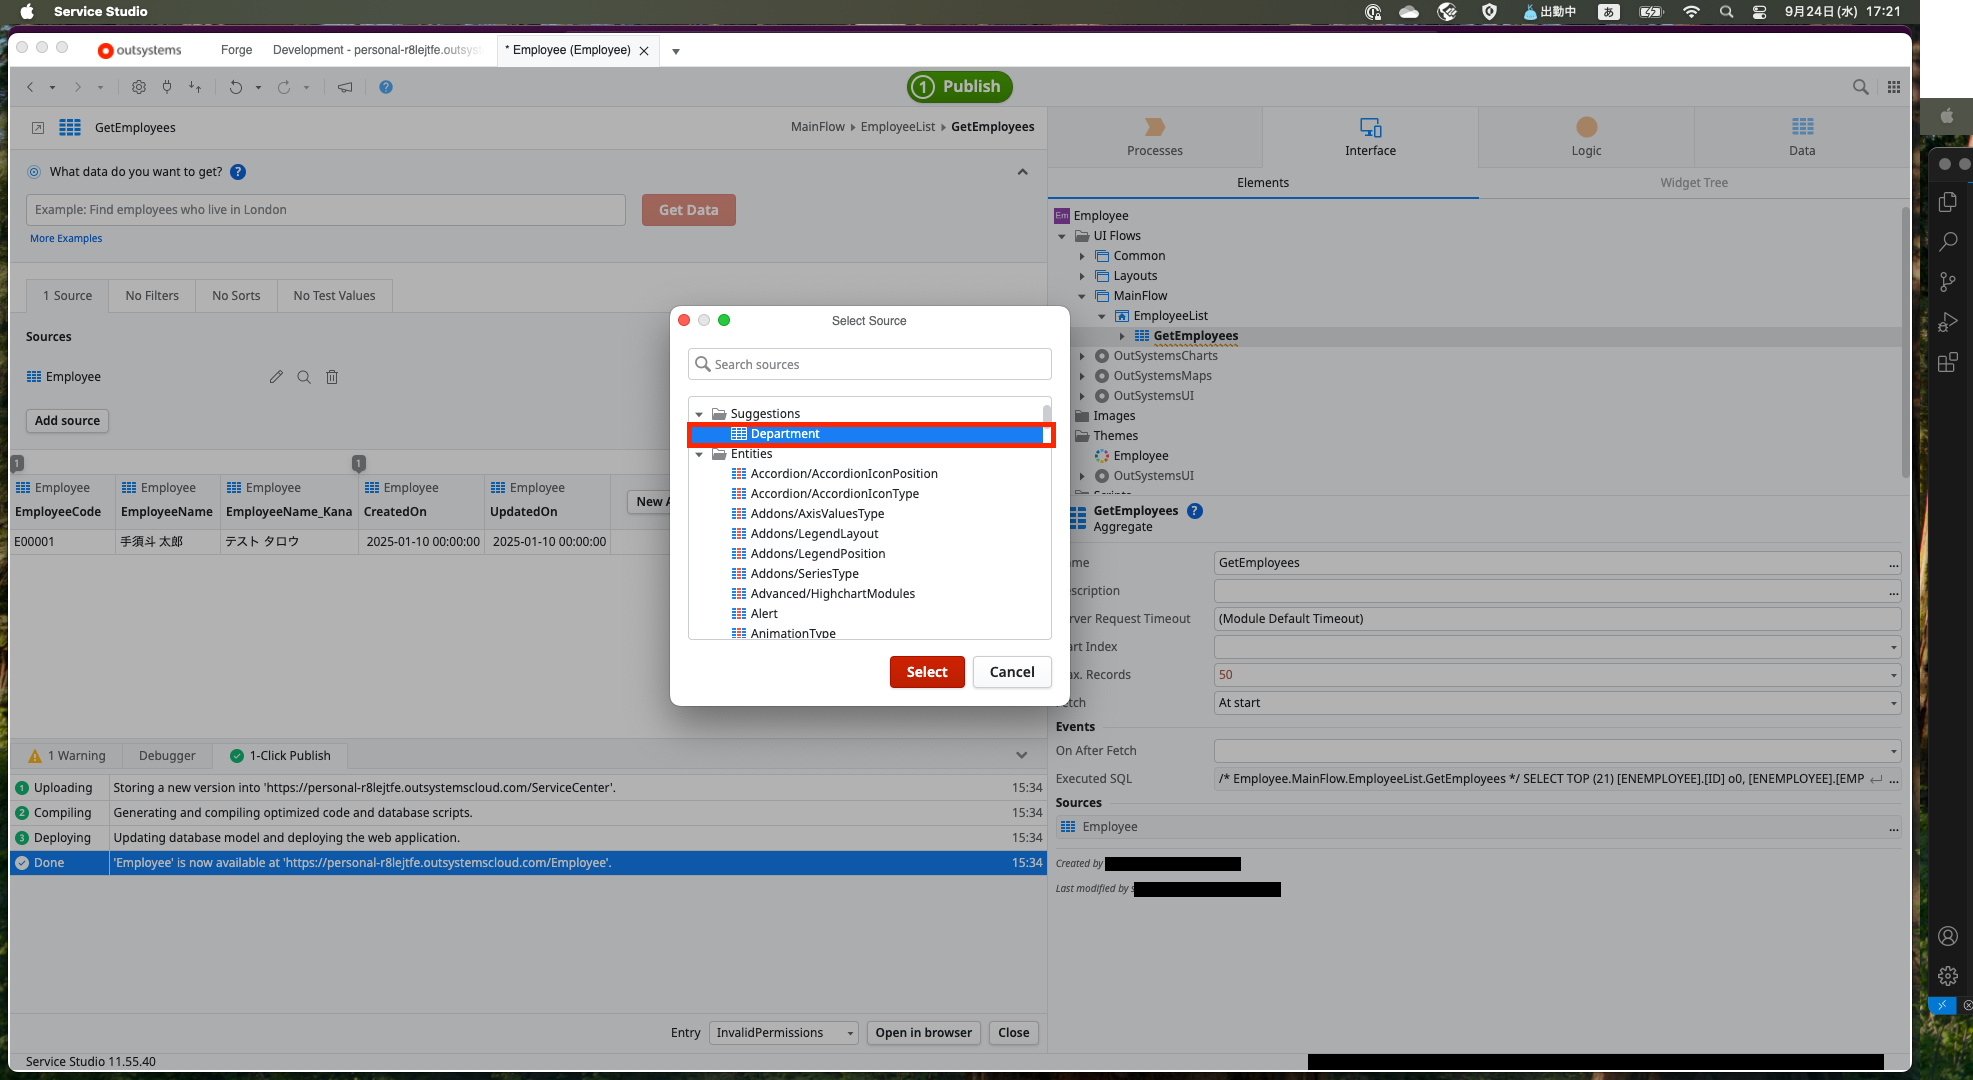Click Cancel in Select Source dialog
Screen dimensions: 1973x1080
[1011, 672]
